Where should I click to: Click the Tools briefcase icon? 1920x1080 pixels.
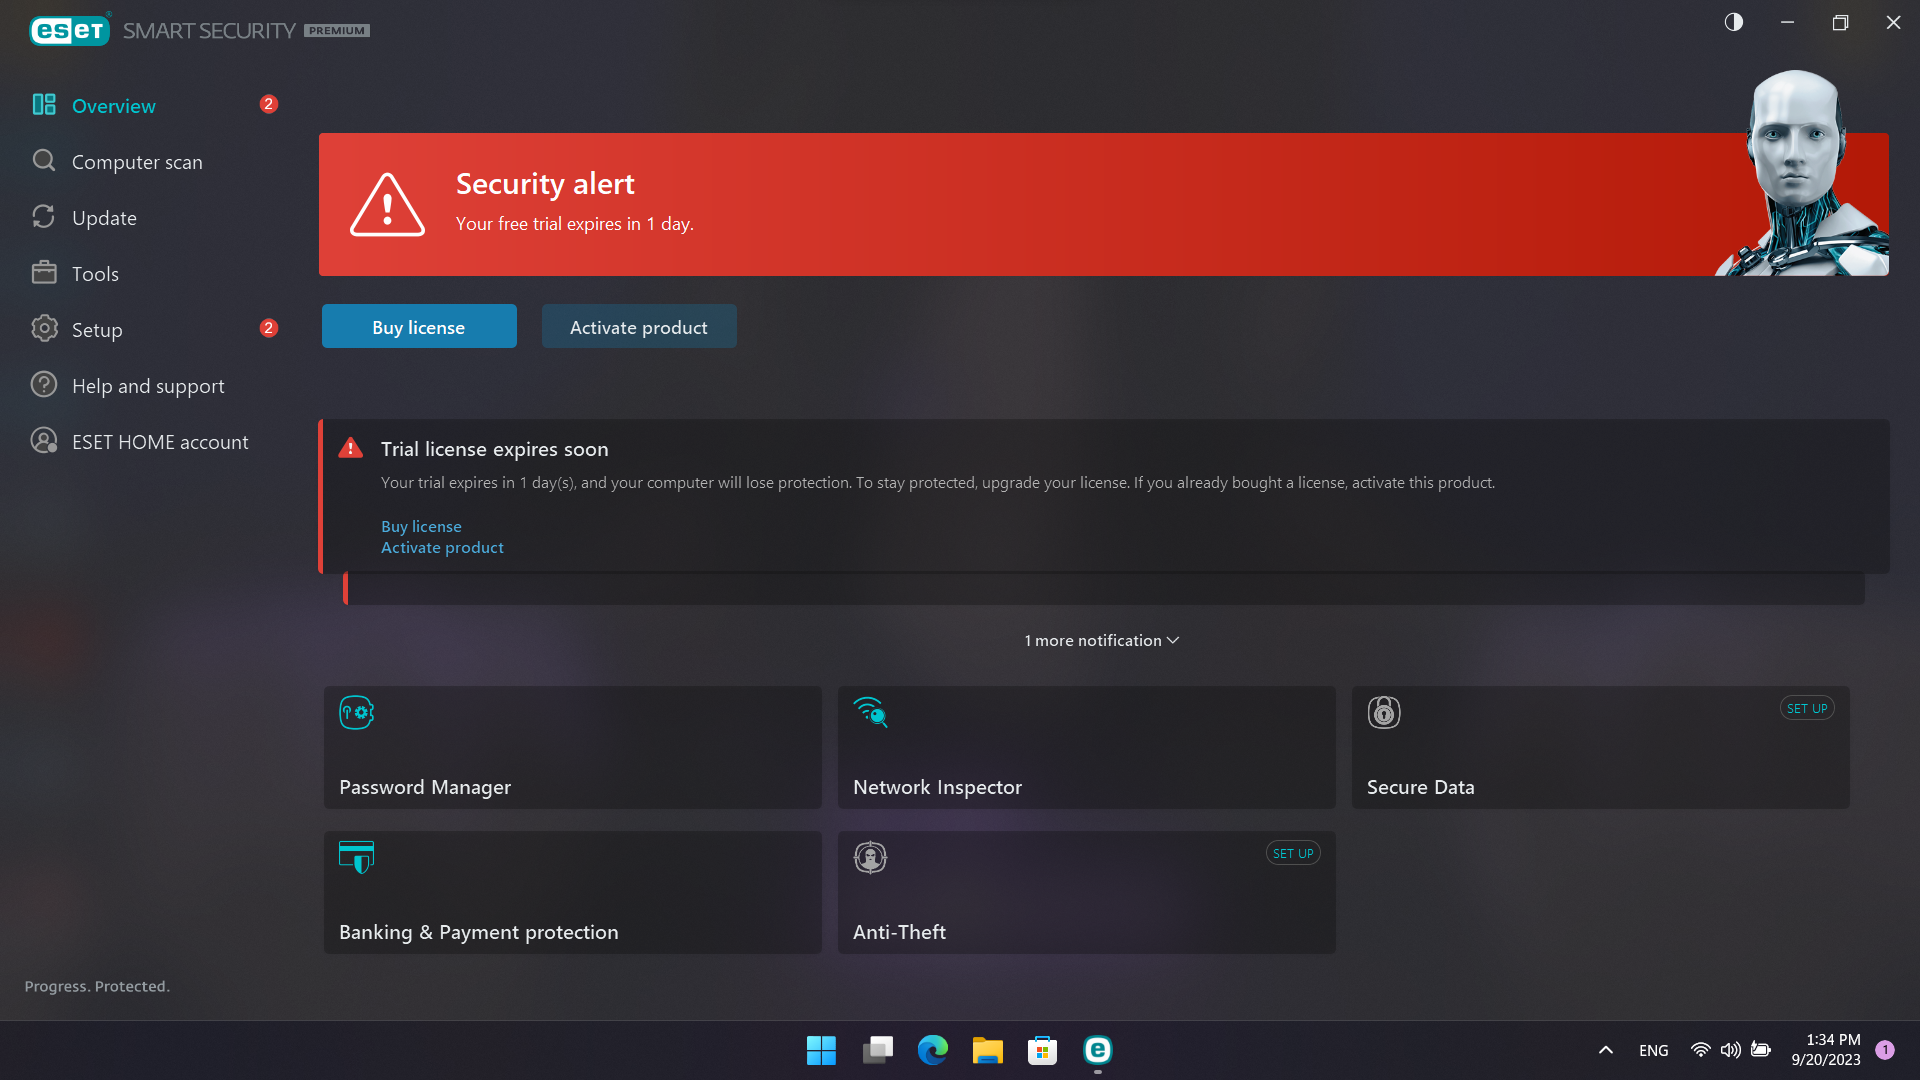[44, 273]
